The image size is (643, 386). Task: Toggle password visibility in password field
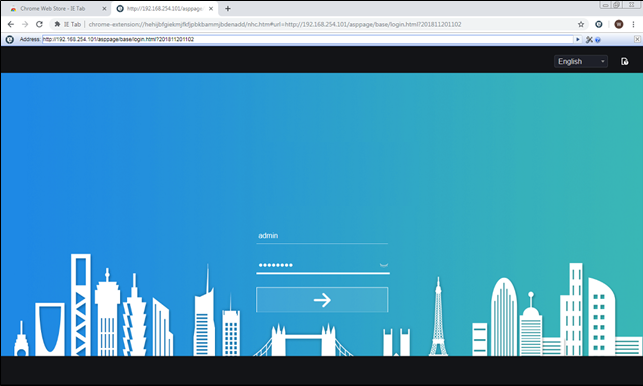click(383, 265)
